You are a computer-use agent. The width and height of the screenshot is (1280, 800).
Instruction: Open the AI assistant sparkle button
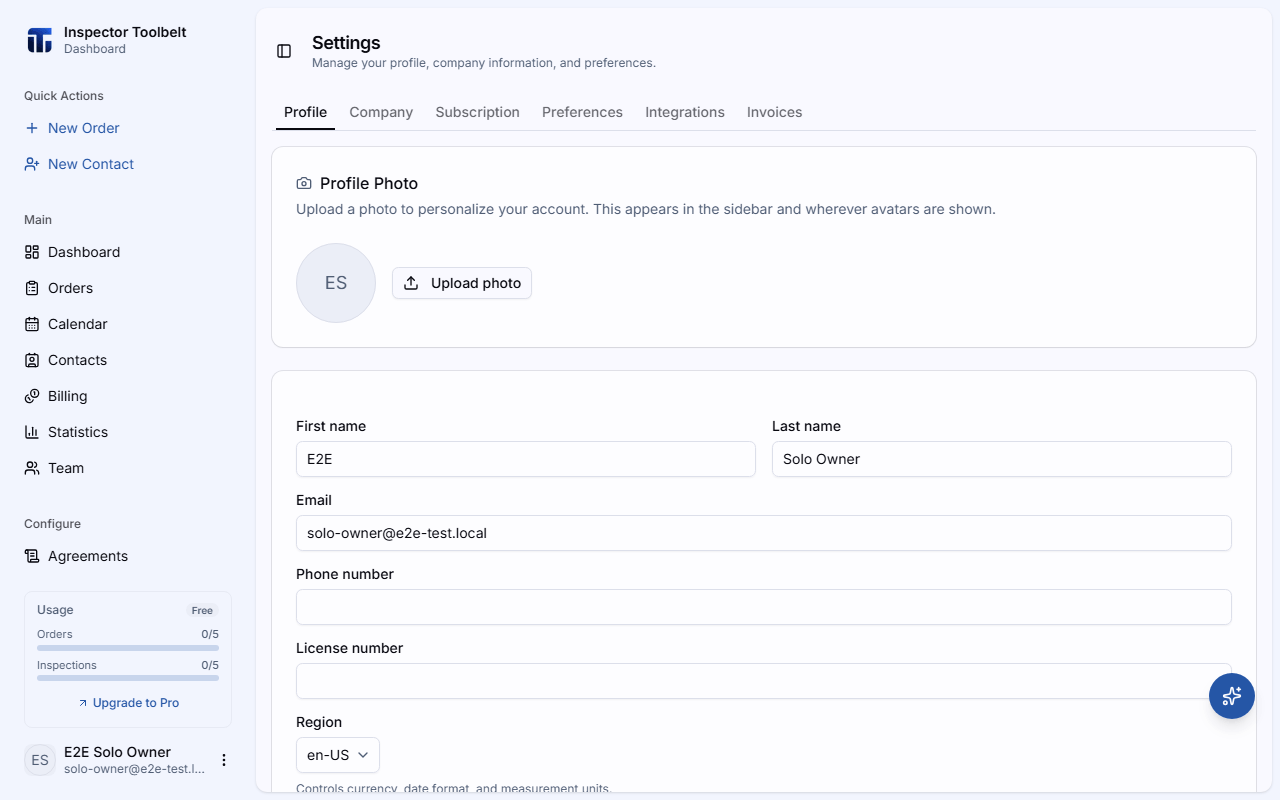coord(1232,696)
